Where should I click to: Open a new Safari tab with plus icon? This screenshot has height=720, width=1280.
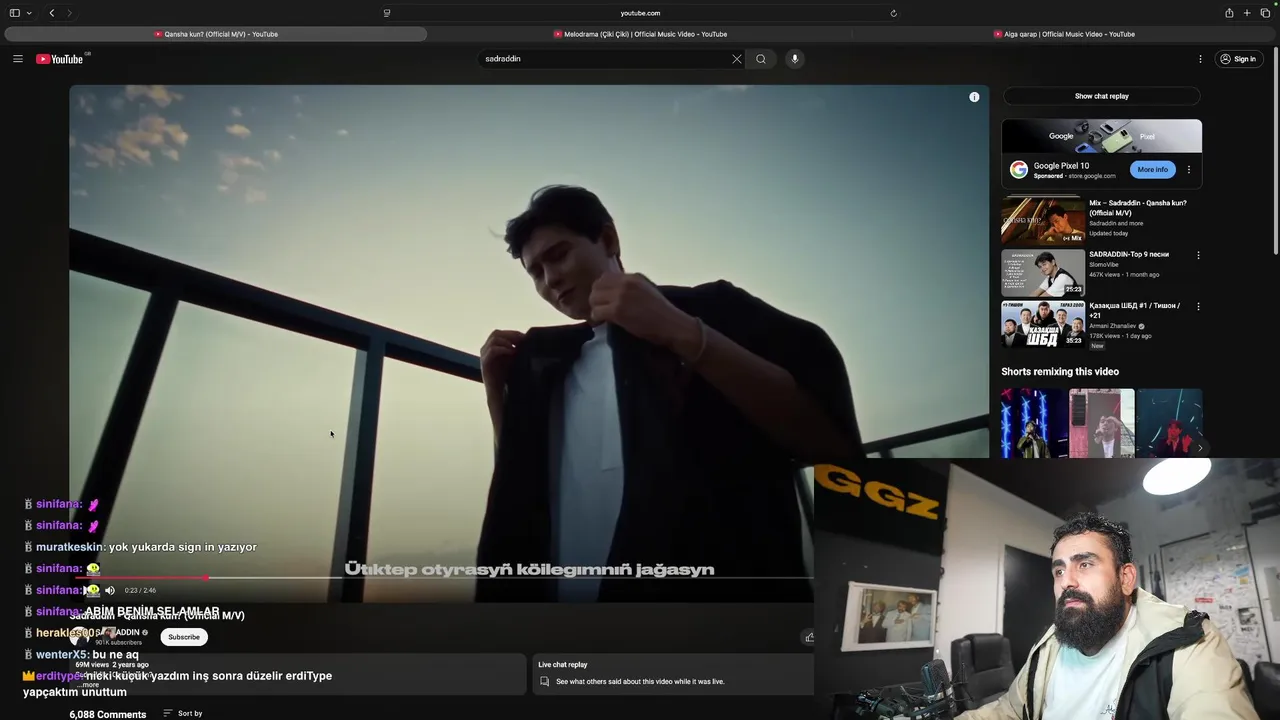coord(1247,13)
